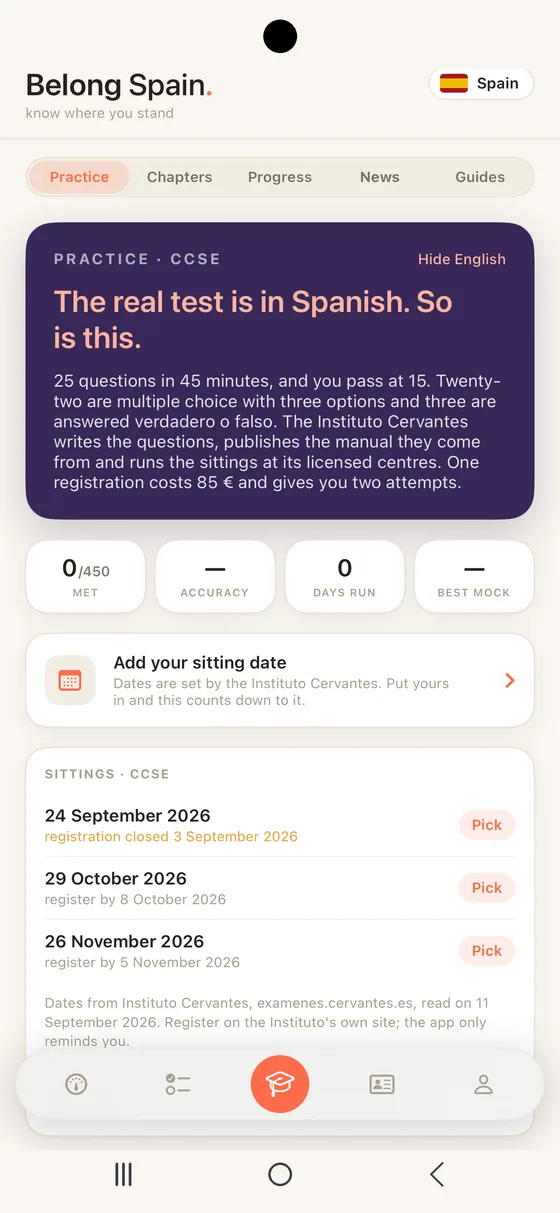Tap Android recent apps button
Image resolution: width=560 pixels, height=1213 pixels.
(x=123, y=1174)
